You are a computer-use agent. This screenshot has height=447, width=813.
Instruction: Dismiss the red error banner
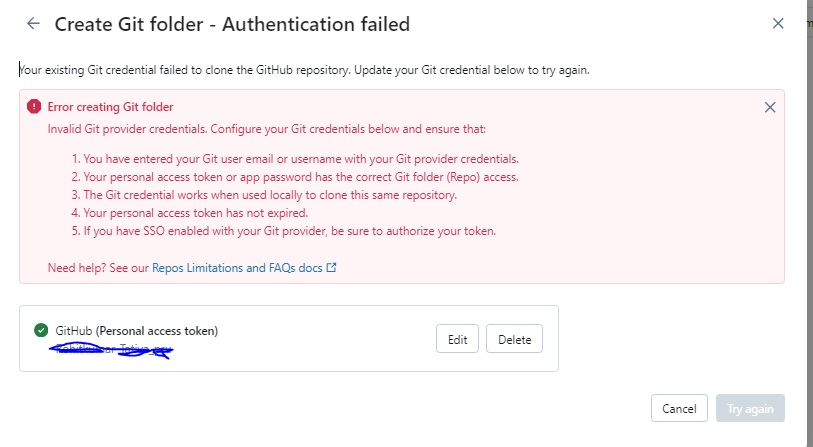[770, 107]
